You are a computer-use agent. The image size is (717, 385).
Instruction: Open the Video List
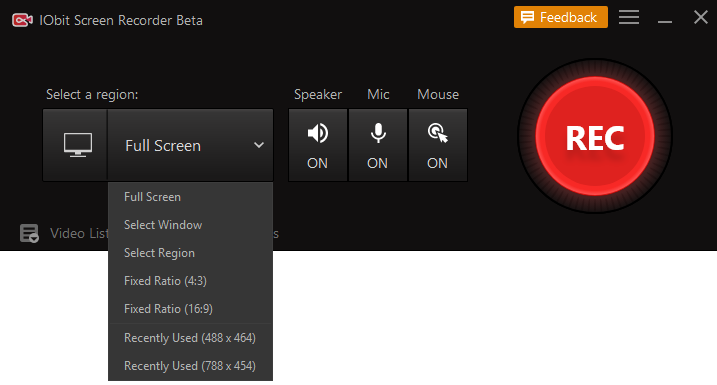[79, 233]
